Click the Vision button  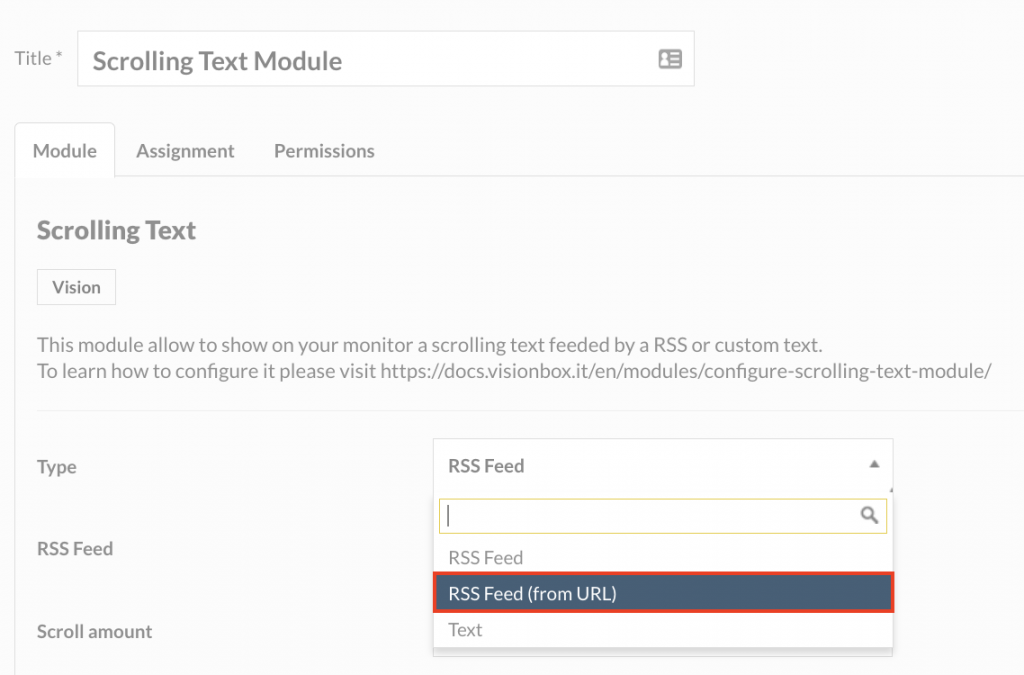tap(76, 287)
